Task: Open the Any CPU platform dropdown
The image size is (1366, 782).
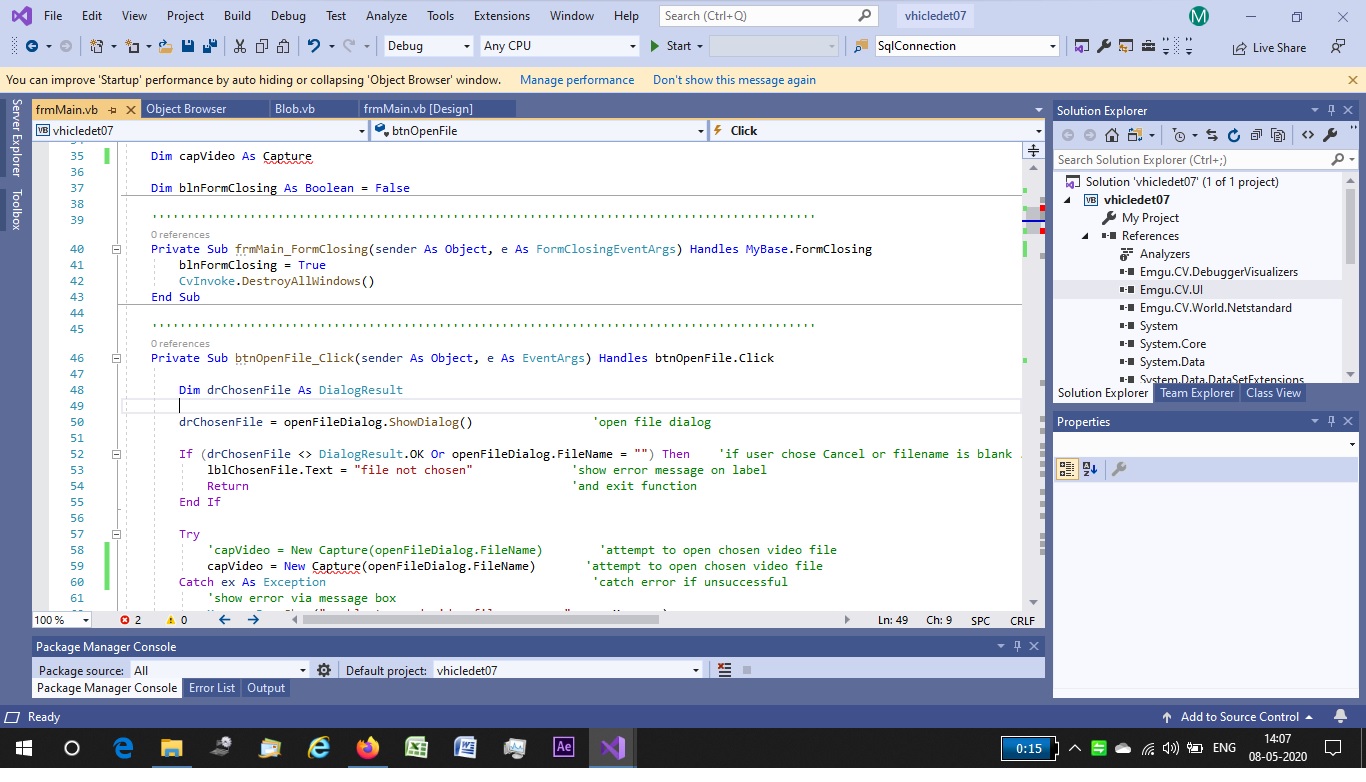Action: point(559,46)
